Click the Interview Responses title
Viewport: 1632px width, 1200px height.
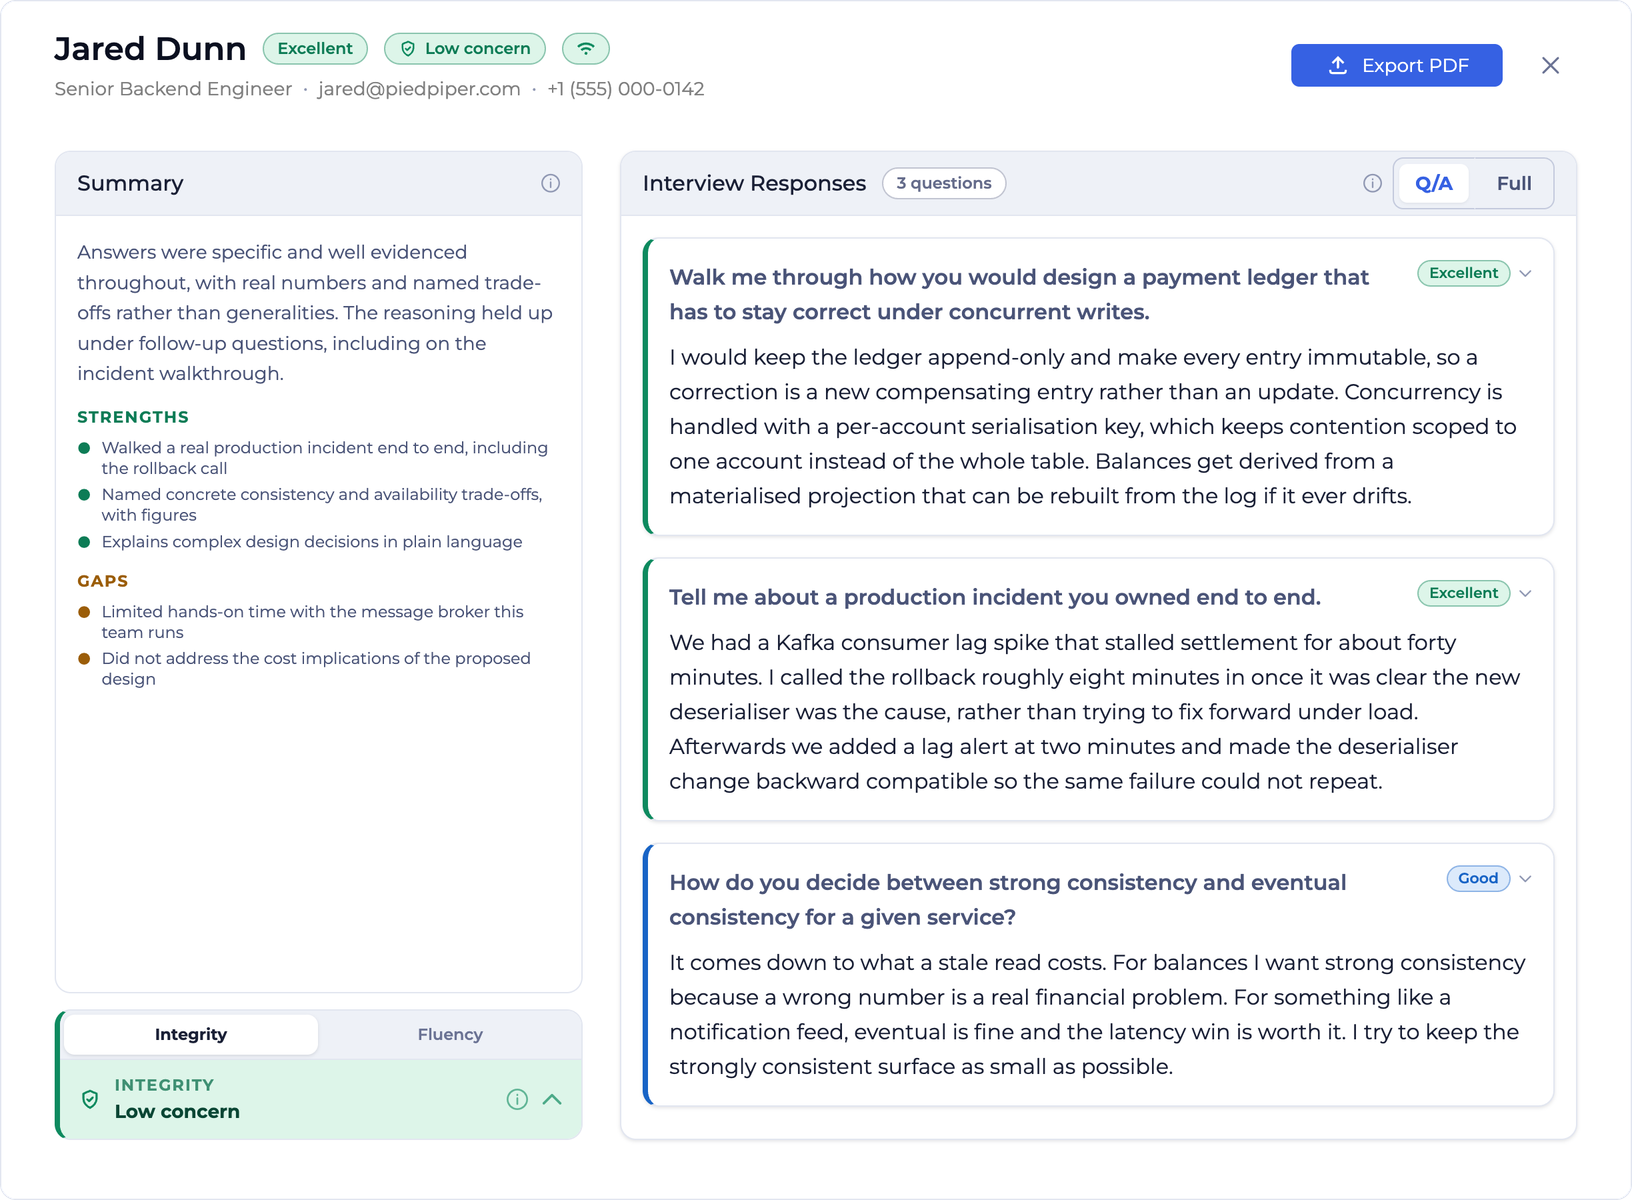click(754, 183)
